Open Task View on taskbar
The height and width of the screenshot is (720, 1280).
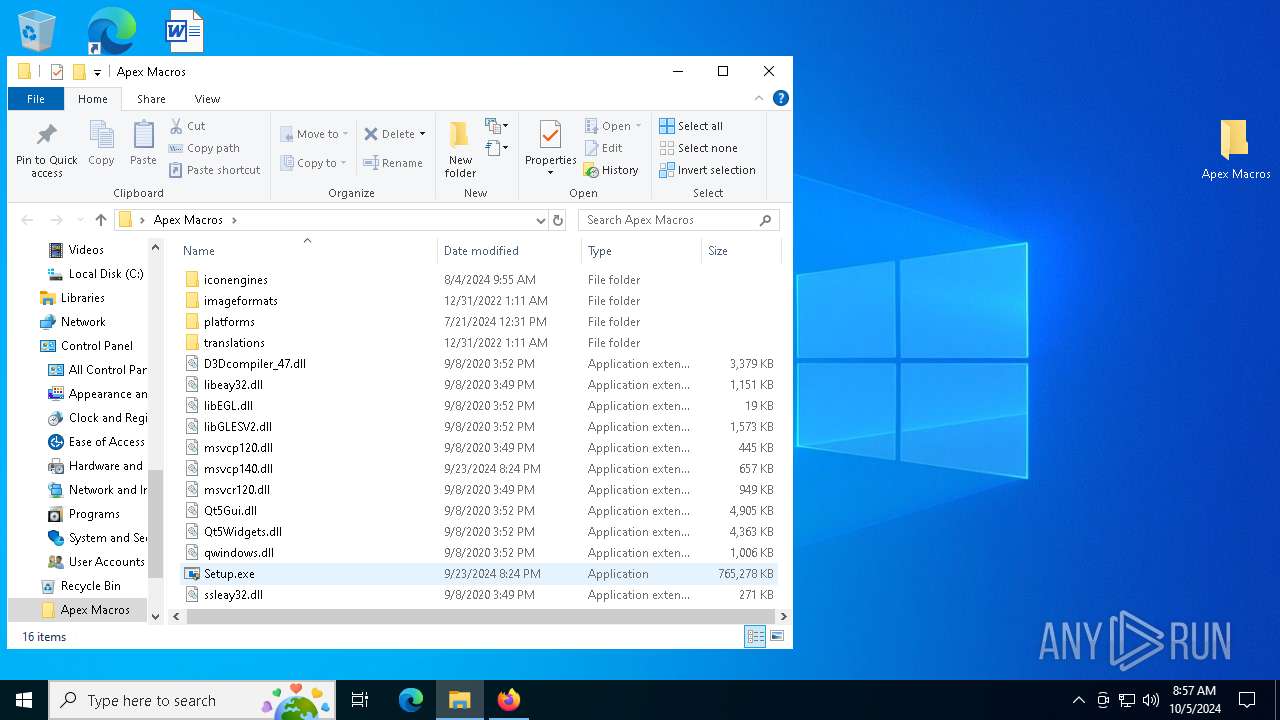click(x=360, y=700)
